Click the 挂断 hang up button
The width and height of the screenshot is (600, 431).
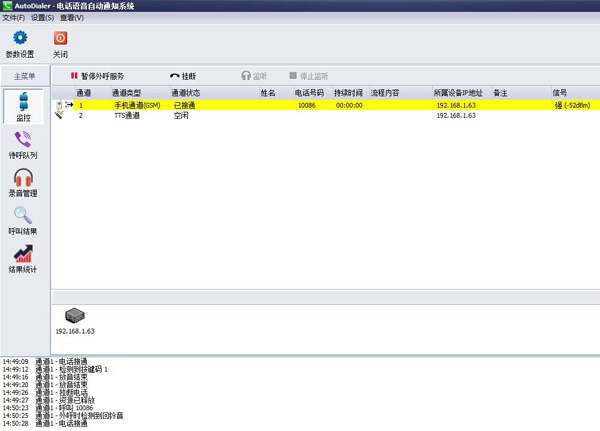coord(183,75)
